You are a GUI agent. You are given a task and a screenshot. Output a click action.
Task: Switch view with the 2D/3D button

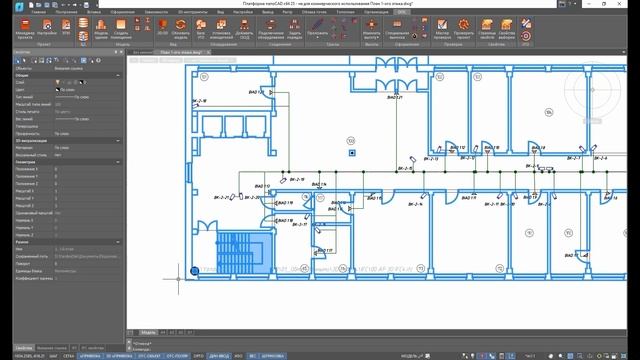[x=163, y=27]
